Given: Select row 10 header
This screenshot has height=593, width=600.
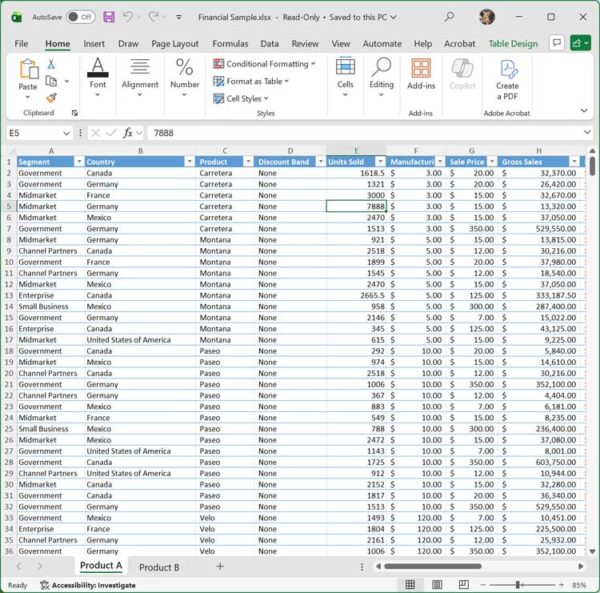Looking at the screenshot, I should (9, 262).
